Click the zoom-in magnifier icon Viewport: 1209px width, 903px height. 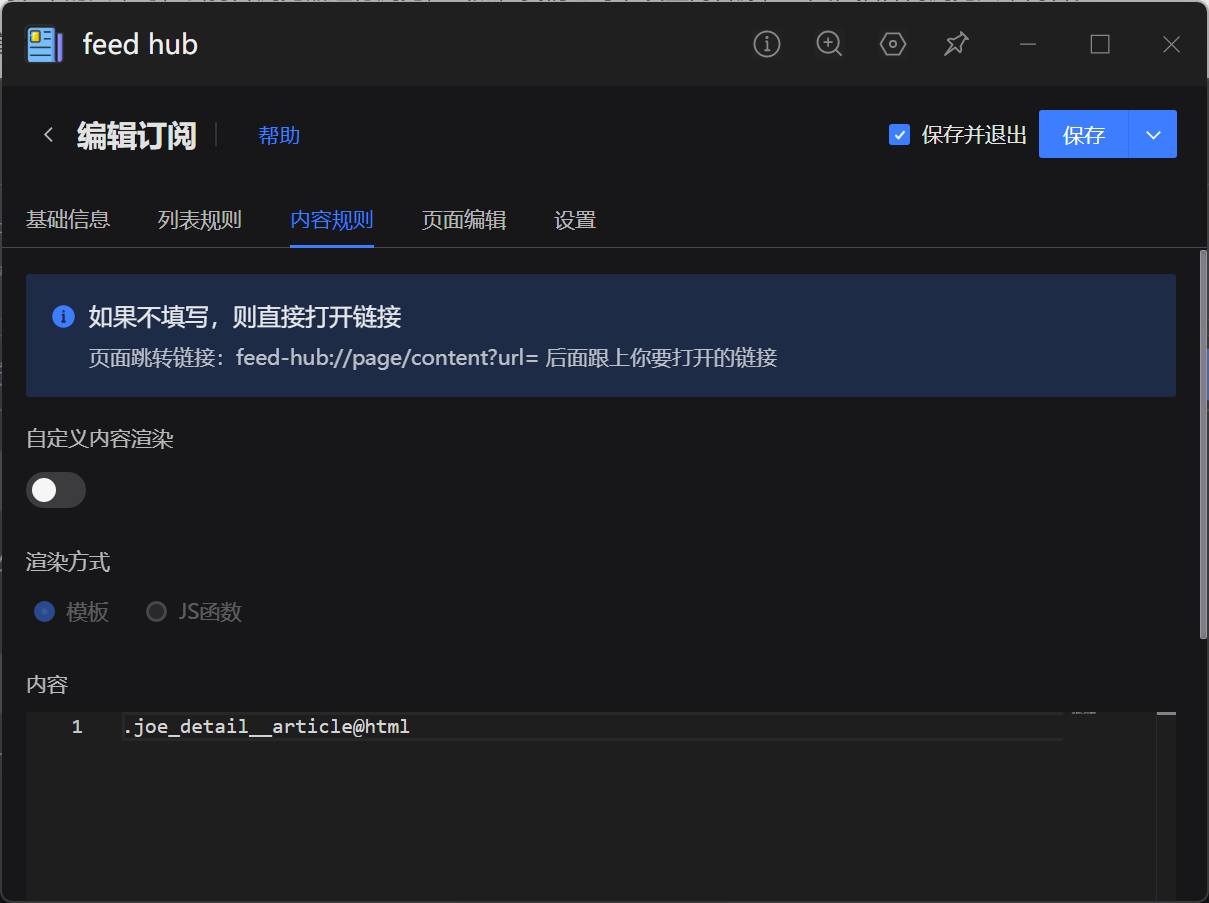(x=829, y=44)
